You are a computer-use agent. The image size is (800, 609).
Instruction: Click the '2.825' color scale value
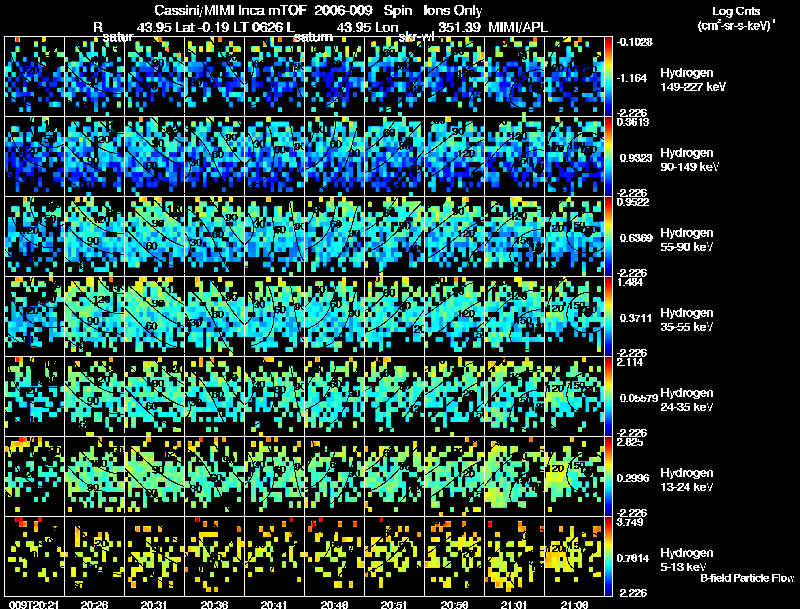pyautogui.click(x=630, y=442)
